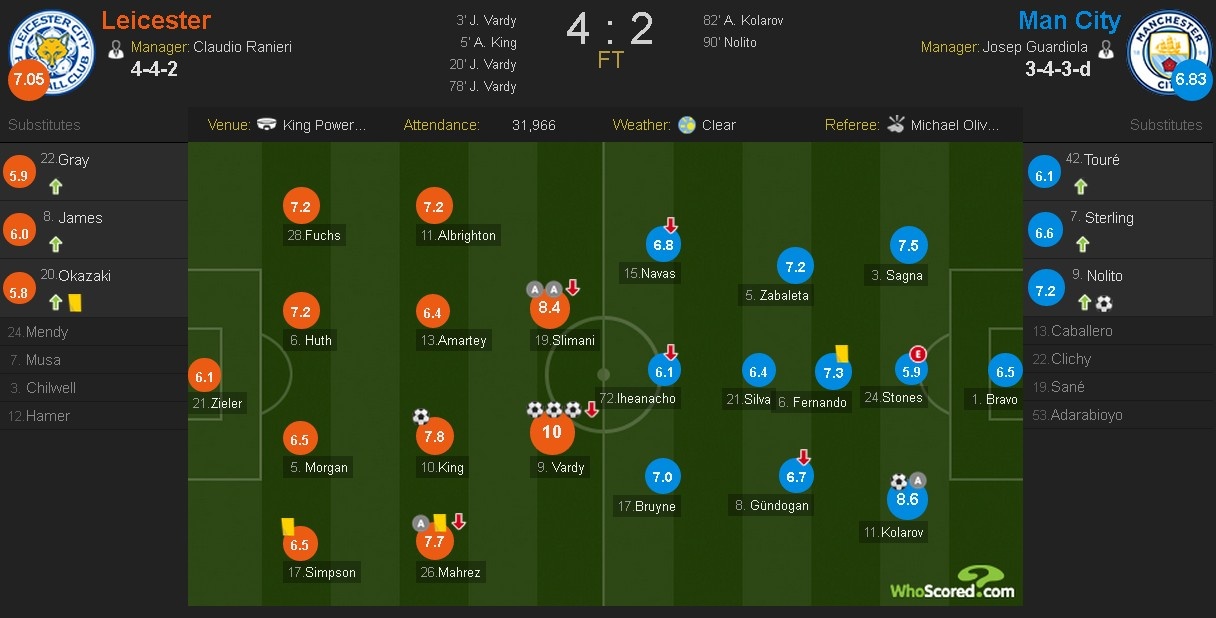Open the Man City team page
This screenshot has height=618, width=1216.
[x=1070, y=20]
